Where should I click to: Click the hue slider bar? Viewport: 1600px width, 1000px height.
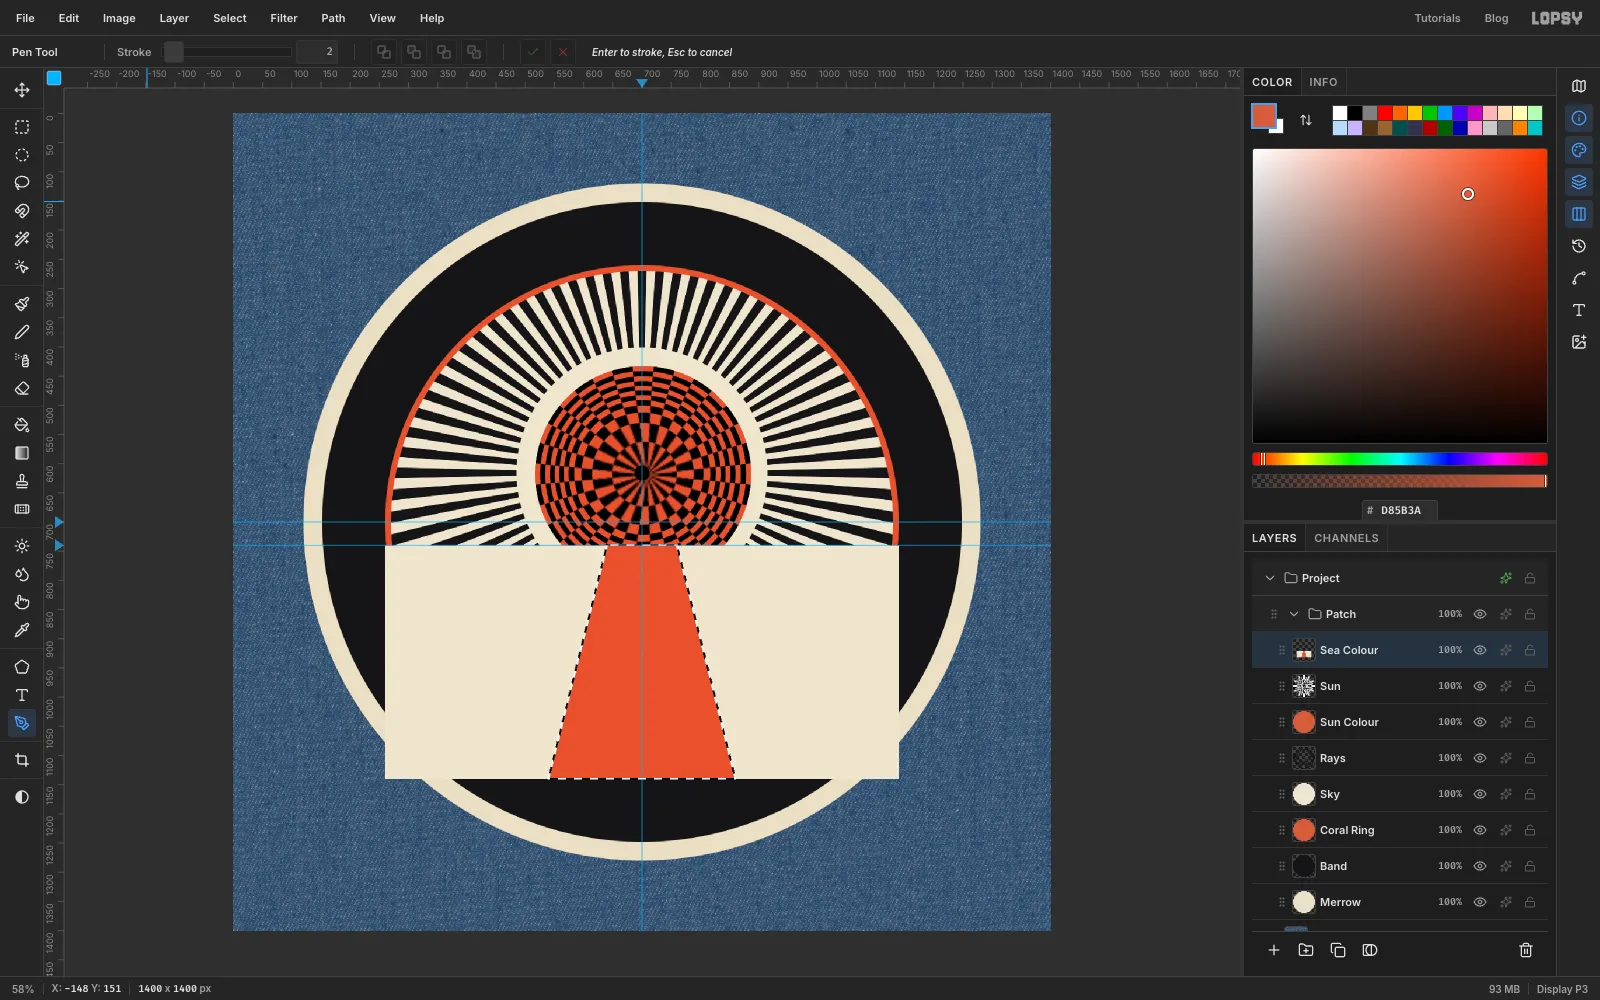click(1400, 459)
